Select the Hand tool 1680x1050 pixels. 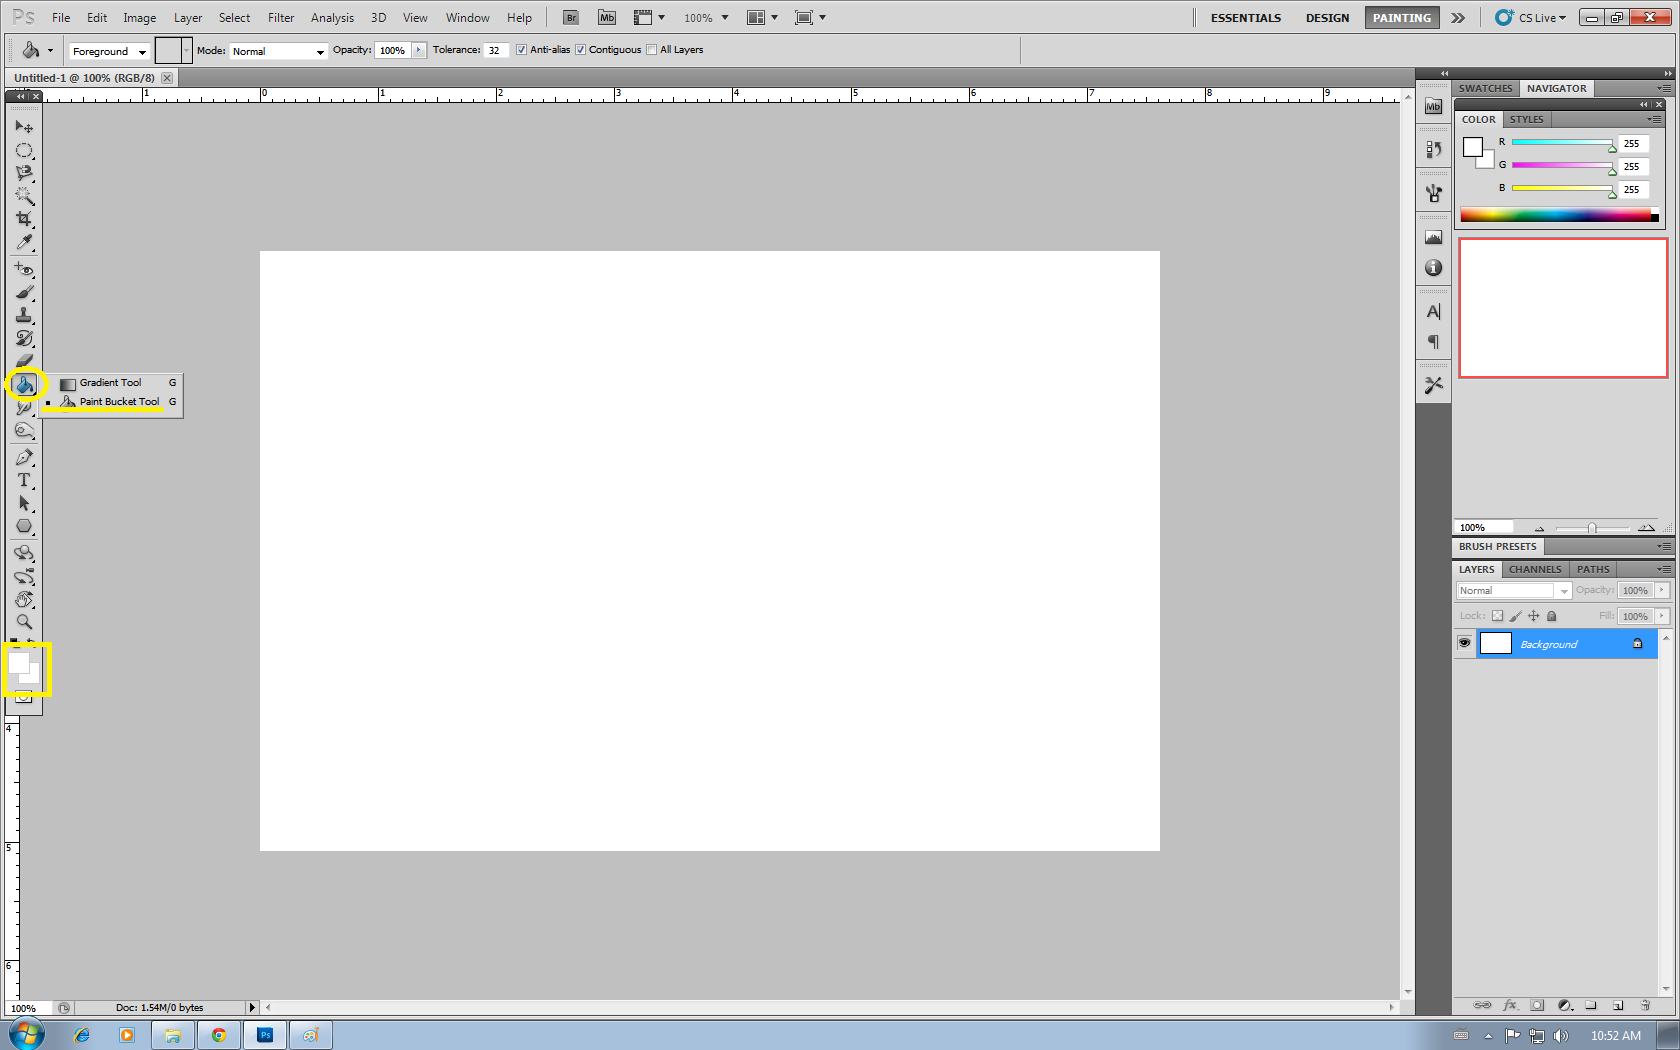click(24, 599)
